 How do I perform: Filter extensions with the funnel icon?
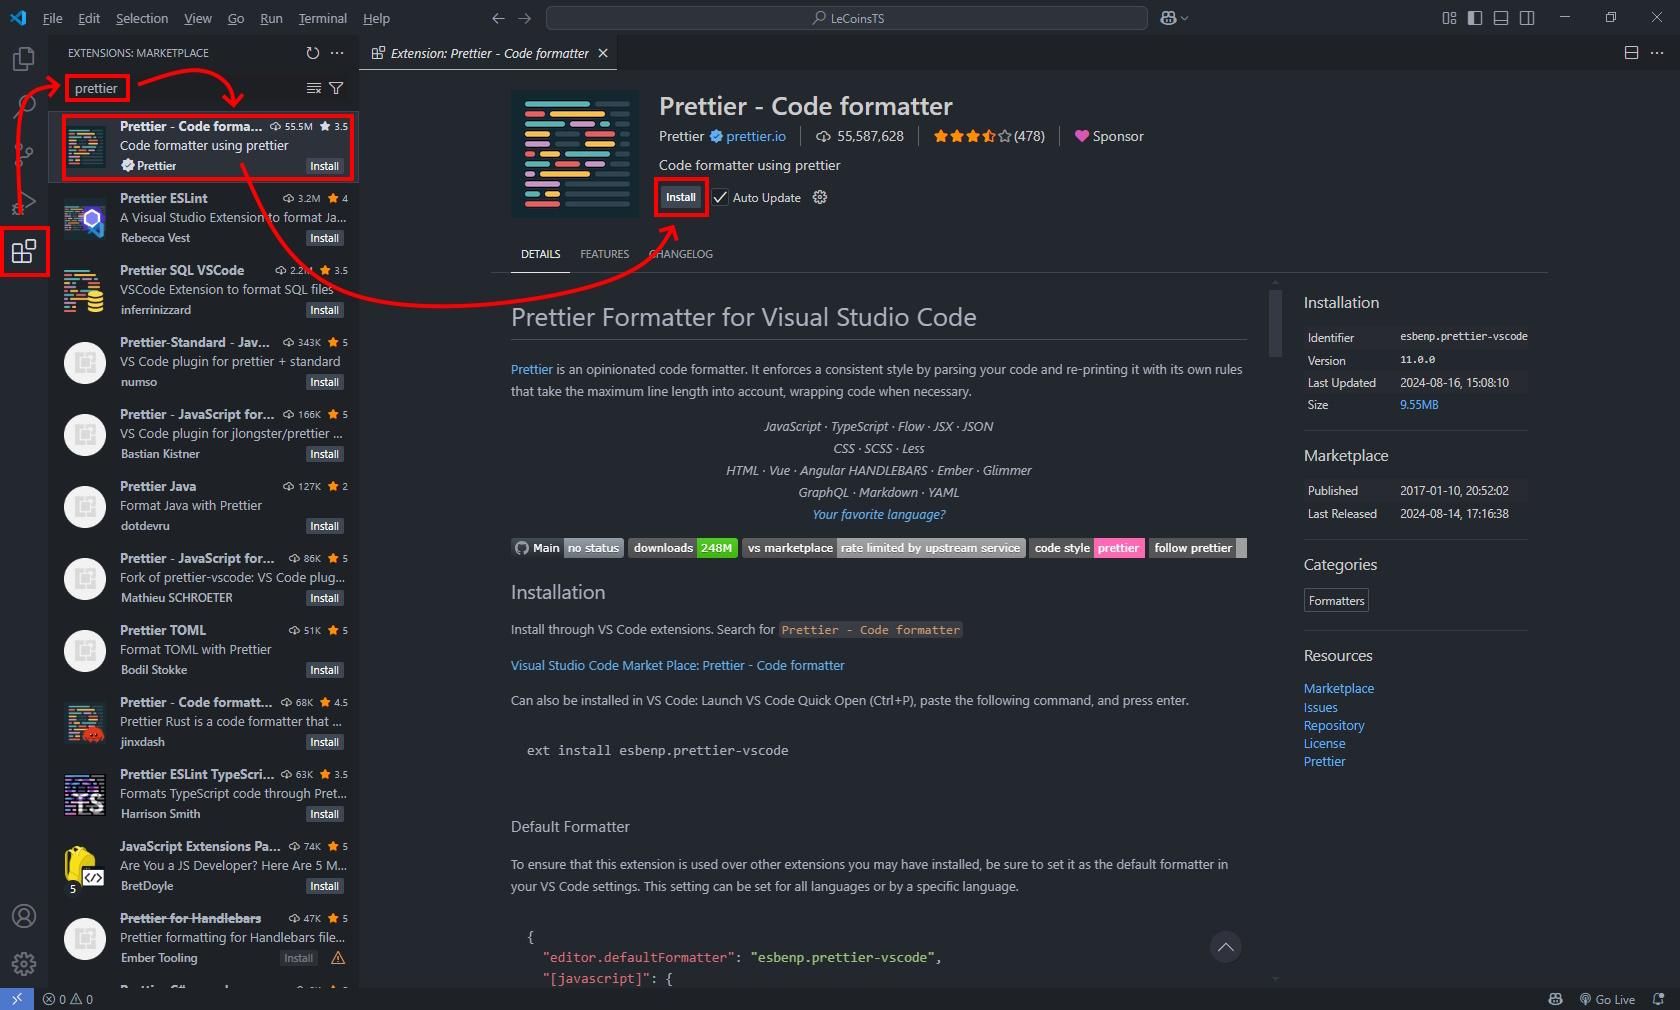336,88
